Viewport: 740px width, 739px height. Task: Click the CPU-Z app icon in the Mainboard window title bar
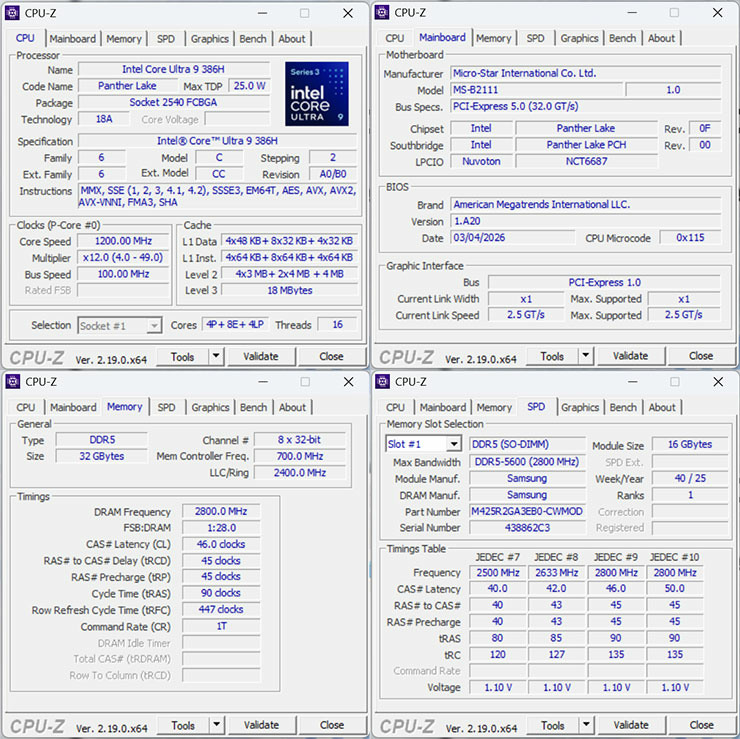(382, 12)
